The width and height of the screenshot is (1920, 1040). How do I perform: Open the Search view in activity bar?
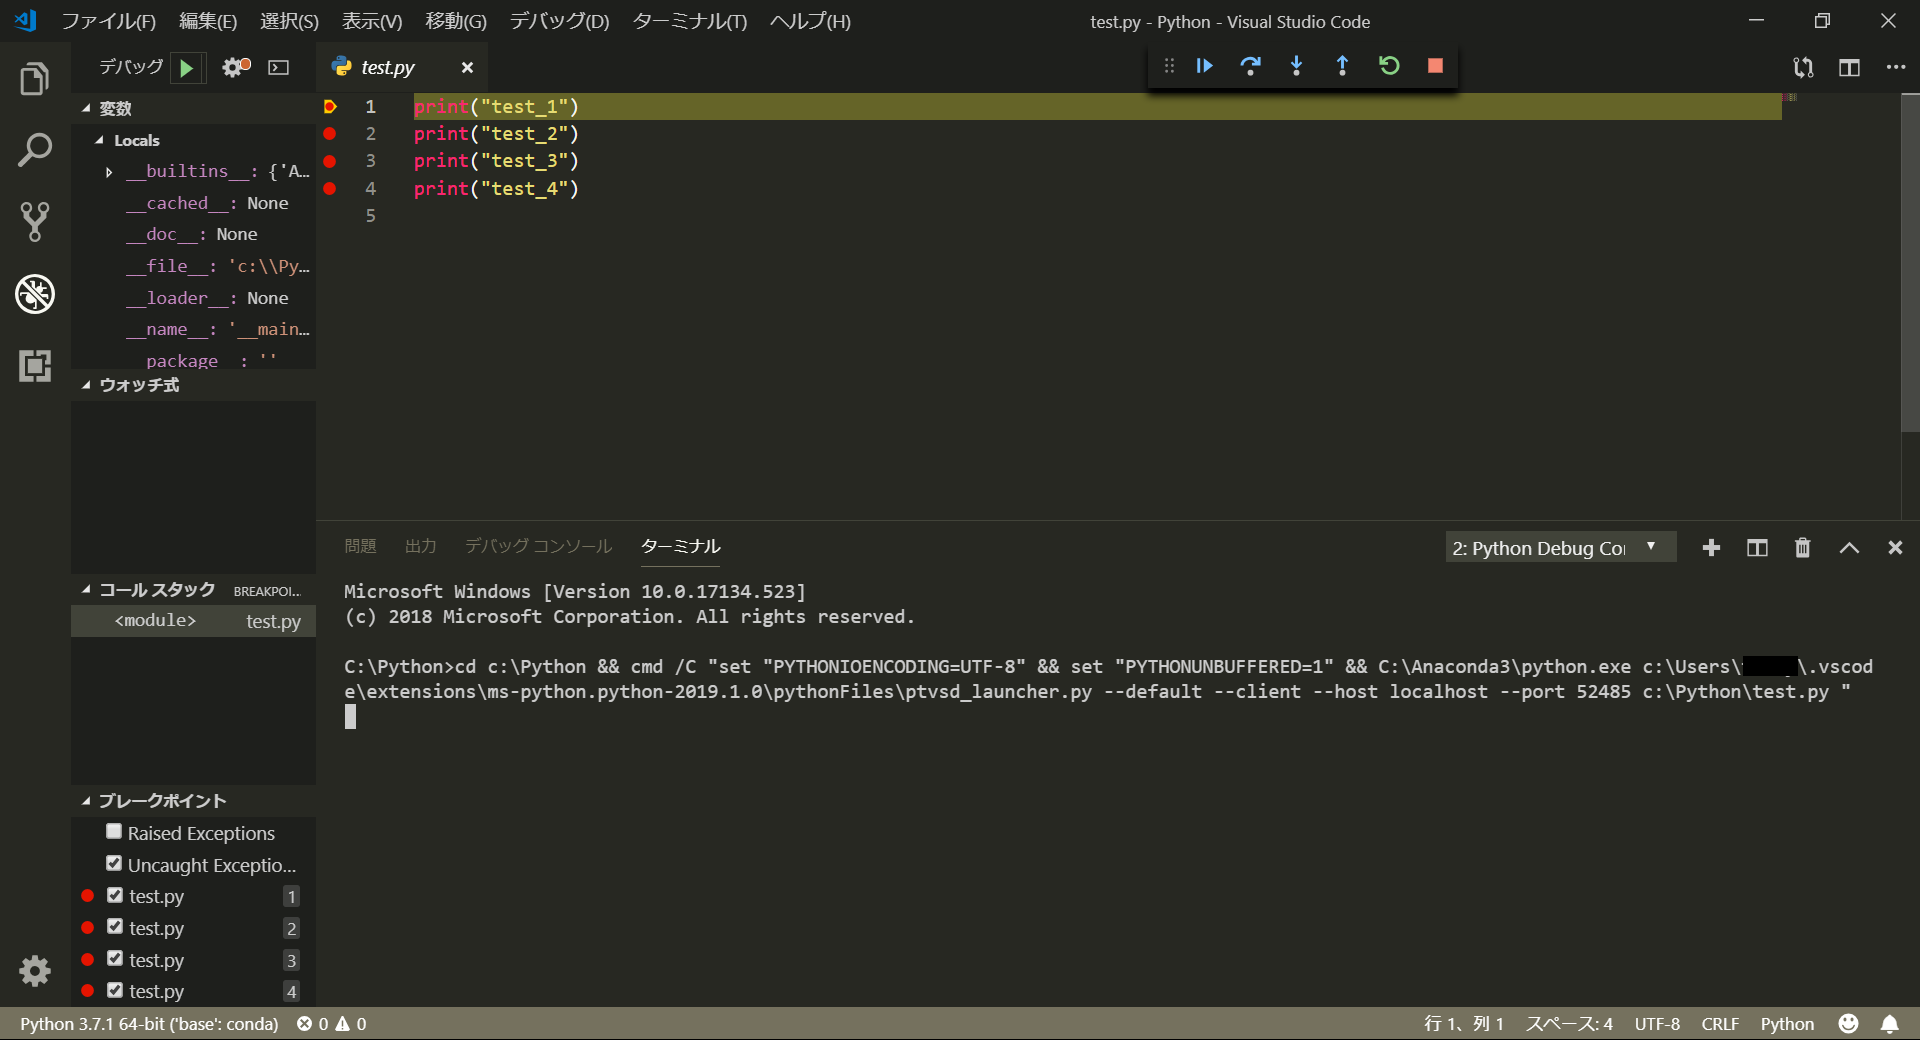tap(35, 150)
